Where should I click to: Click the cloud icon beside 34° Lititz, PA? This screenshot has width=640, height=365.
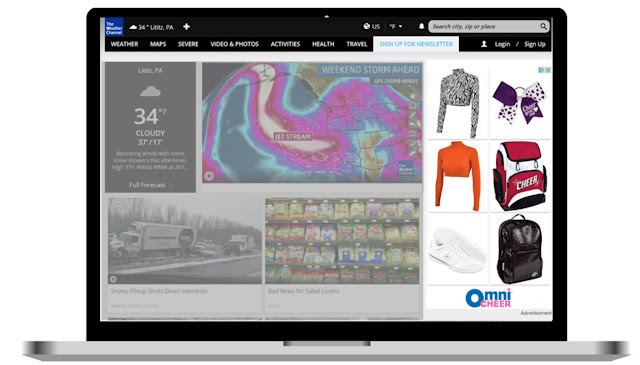[x=133, y=27]
